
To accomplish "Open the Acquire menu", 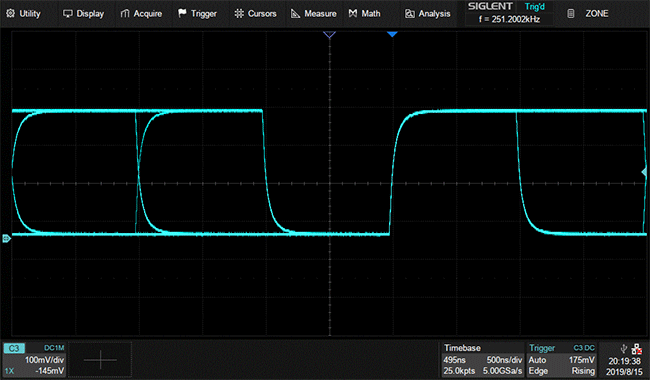I will [x=141, y=14].
